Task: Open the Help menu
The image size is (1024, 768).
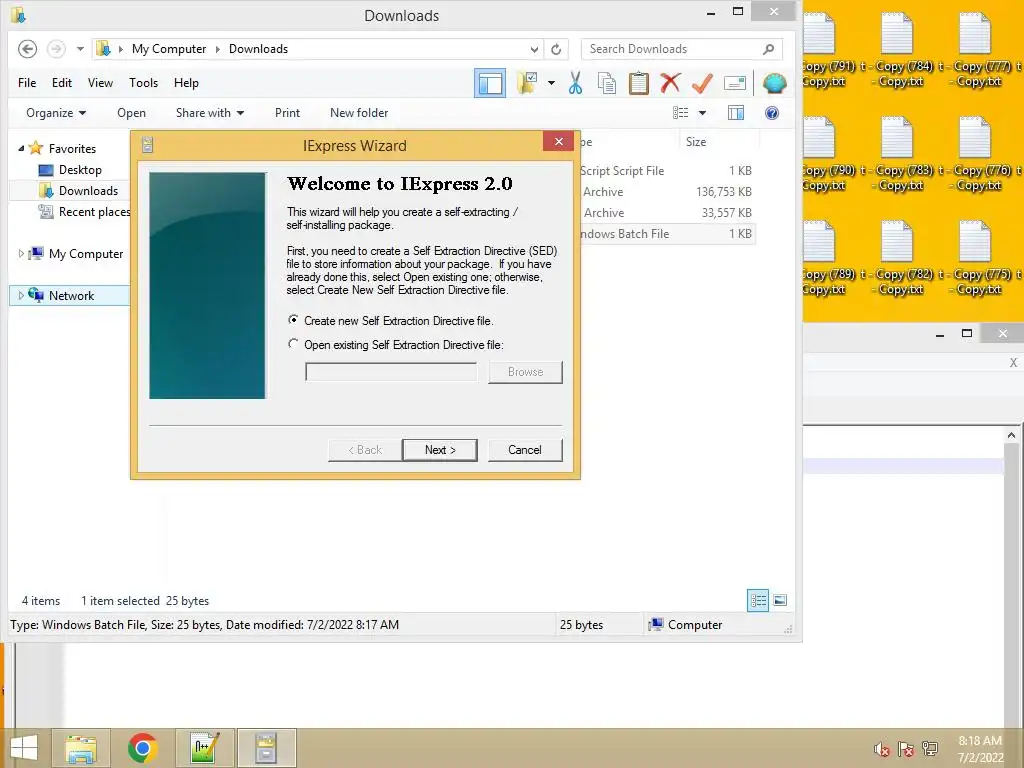Action: 186,83
